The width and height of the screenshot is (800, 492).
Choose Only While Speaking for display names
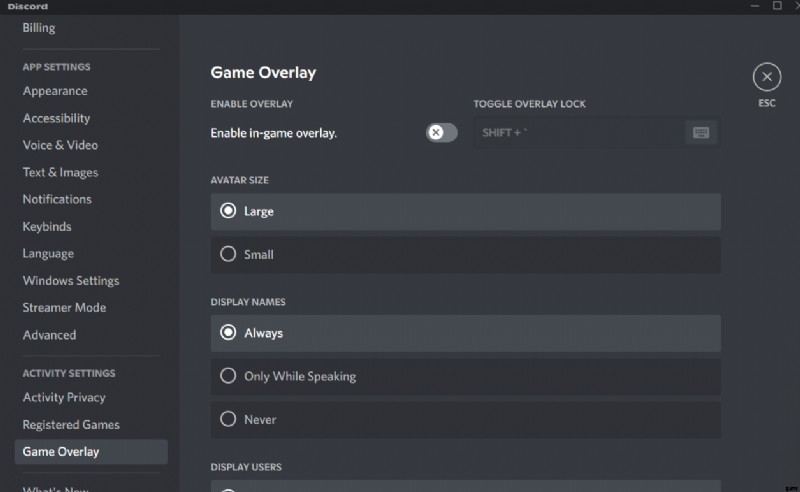[x=465, y=376]
